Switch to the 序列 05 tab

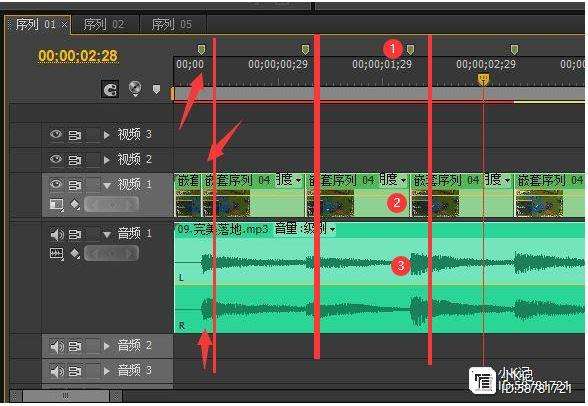(x=171, y=25)
